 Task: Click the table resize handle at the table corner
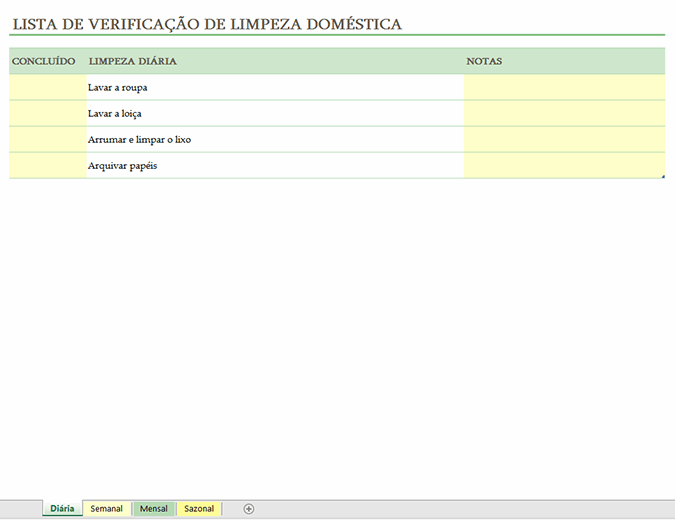coord(663,177)
